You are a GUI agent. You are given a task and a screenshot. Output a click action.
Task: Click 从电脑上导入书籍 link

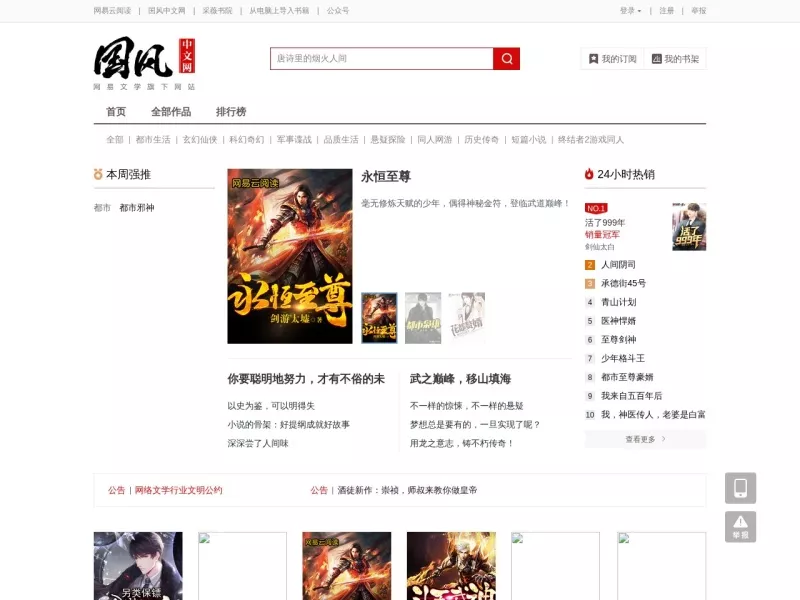(x=279, y=11)
